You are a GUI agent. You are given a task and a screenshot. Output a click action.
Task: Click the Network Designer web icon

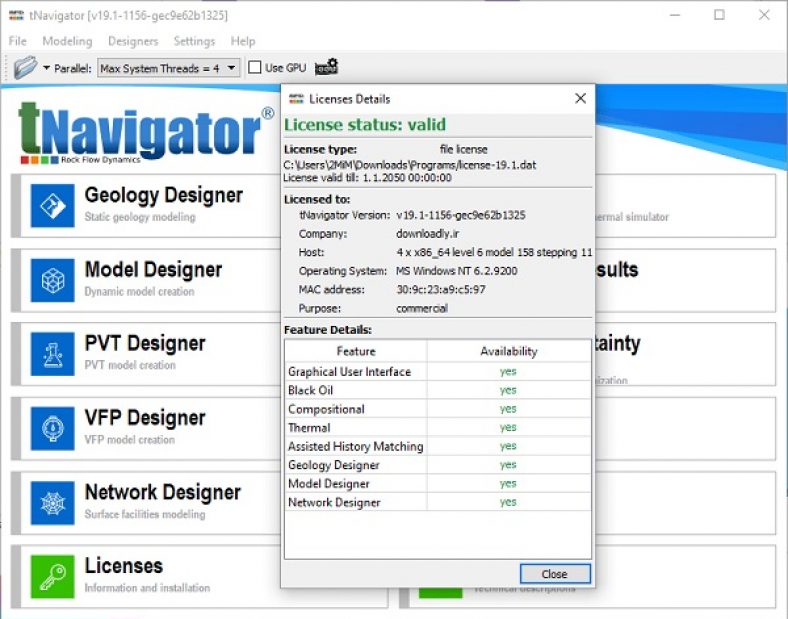(x=52, y=502)
